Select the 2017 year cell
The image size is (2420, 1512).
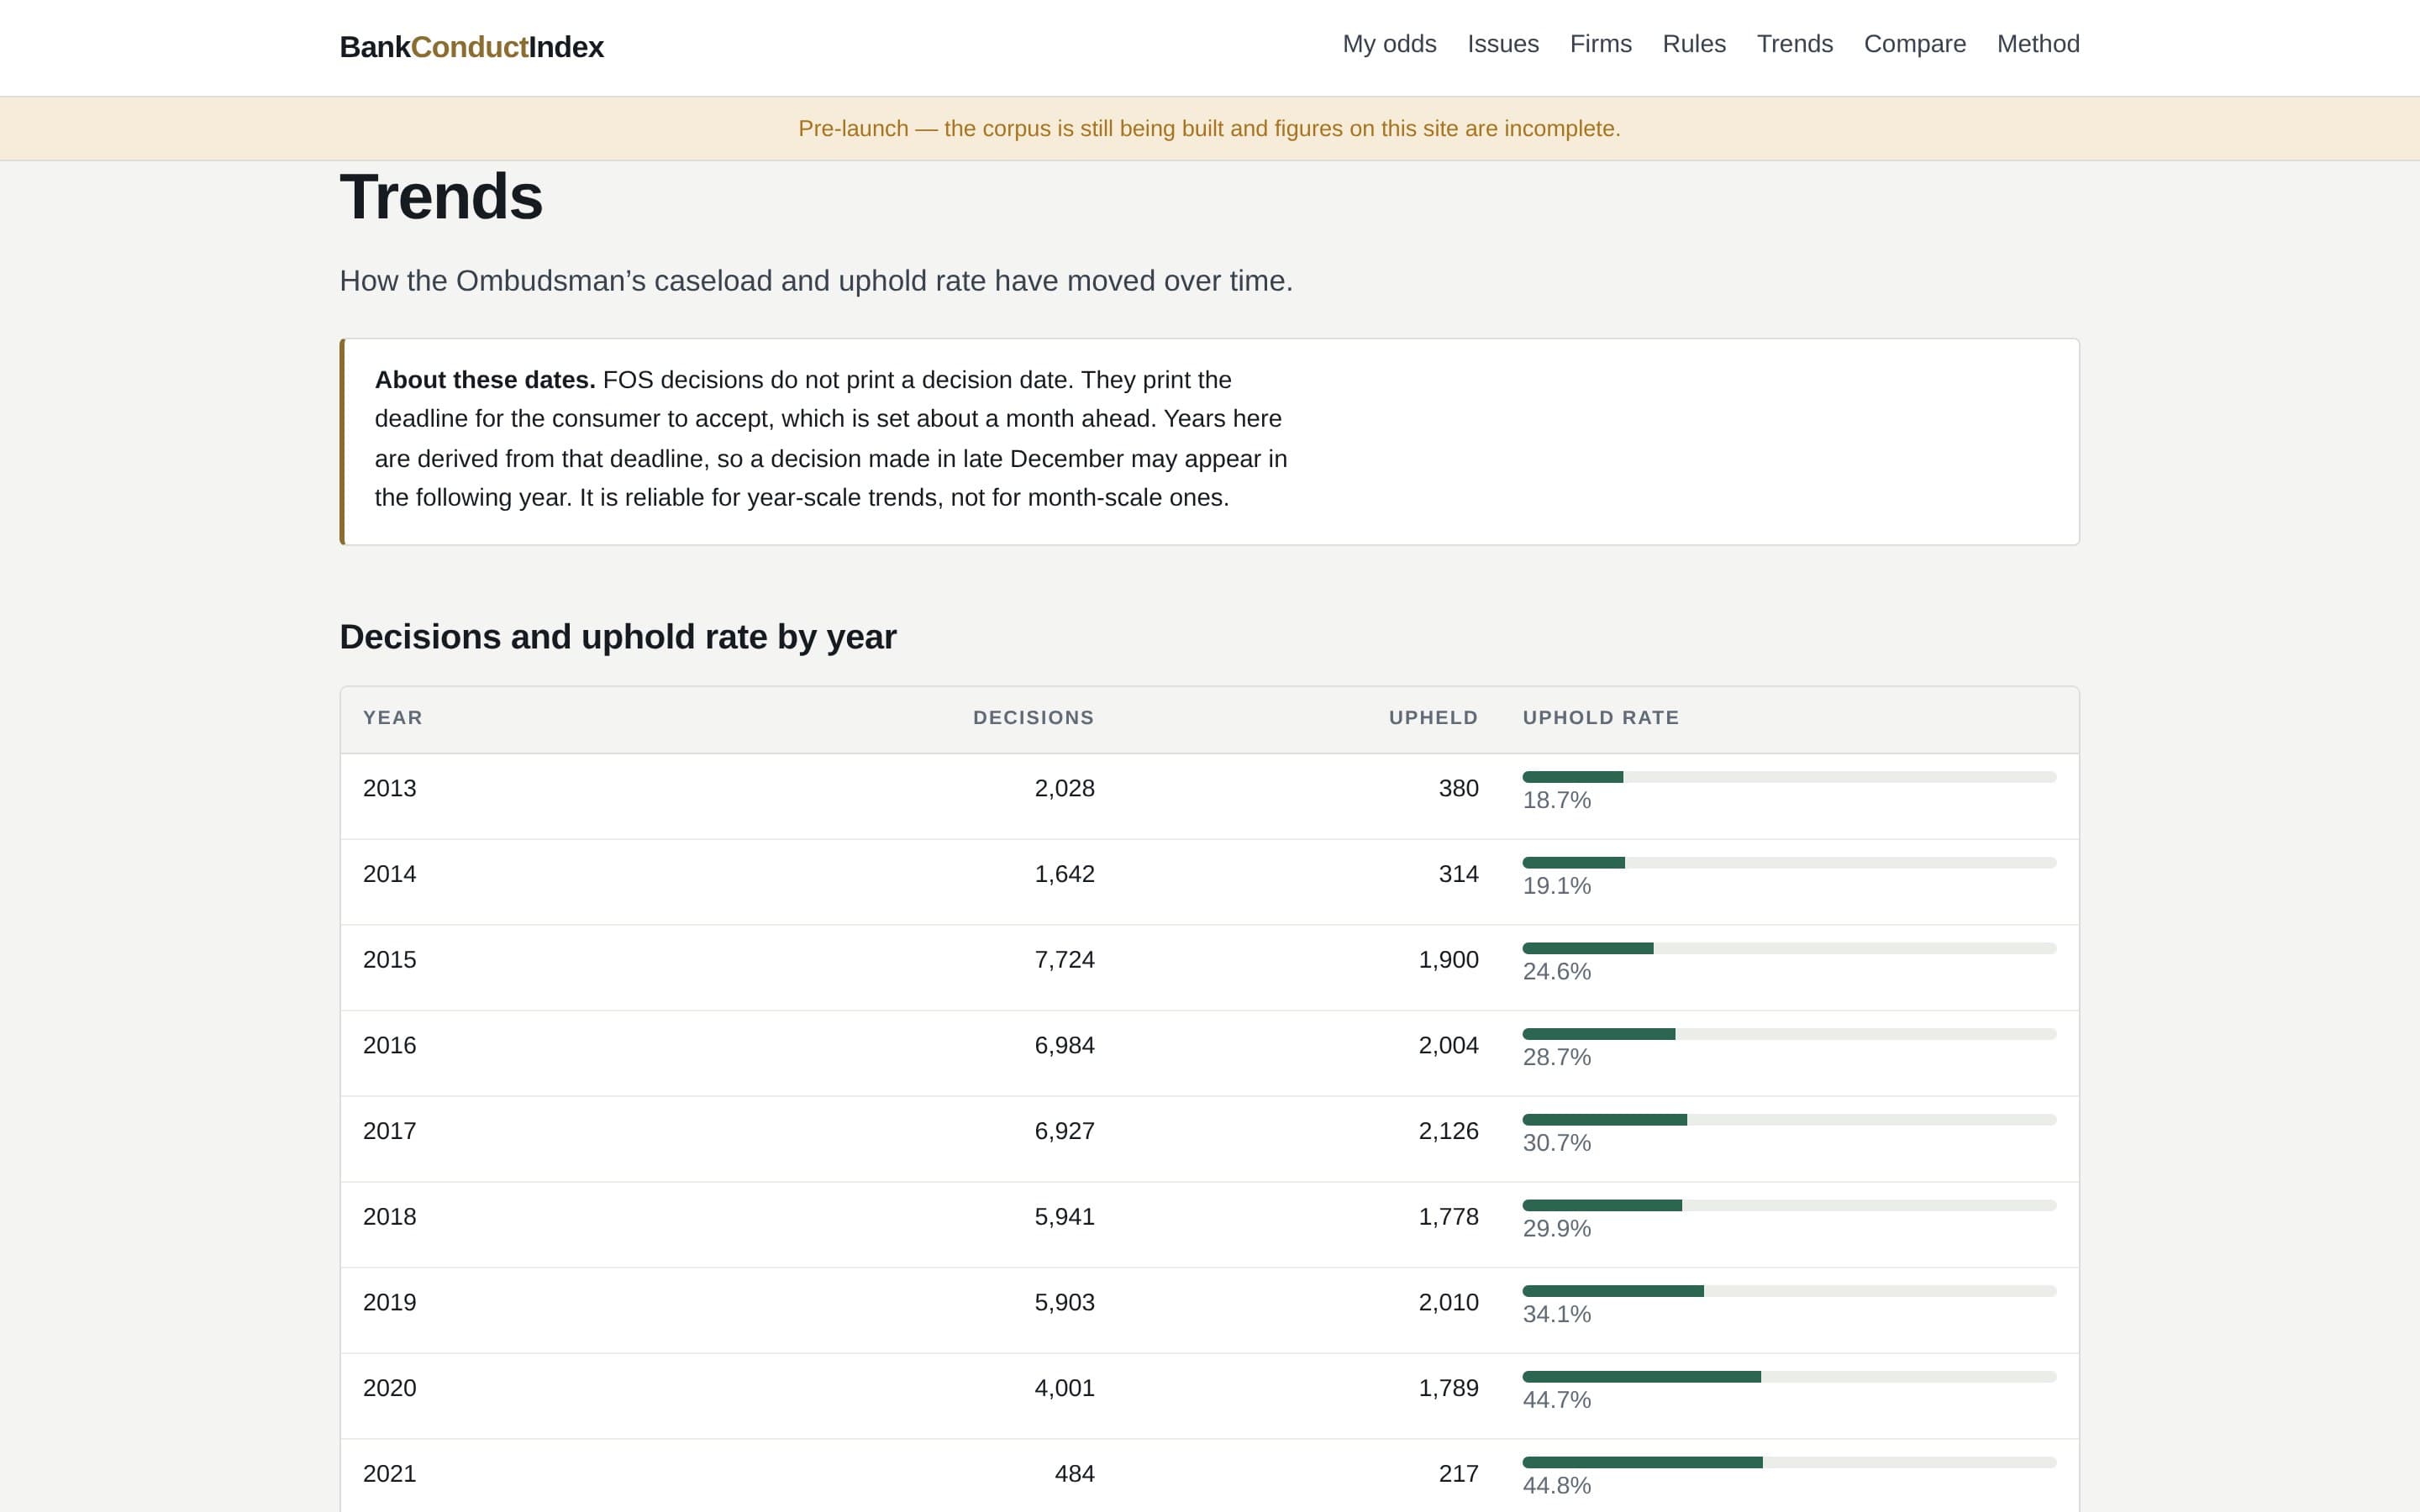(389, 1131)
